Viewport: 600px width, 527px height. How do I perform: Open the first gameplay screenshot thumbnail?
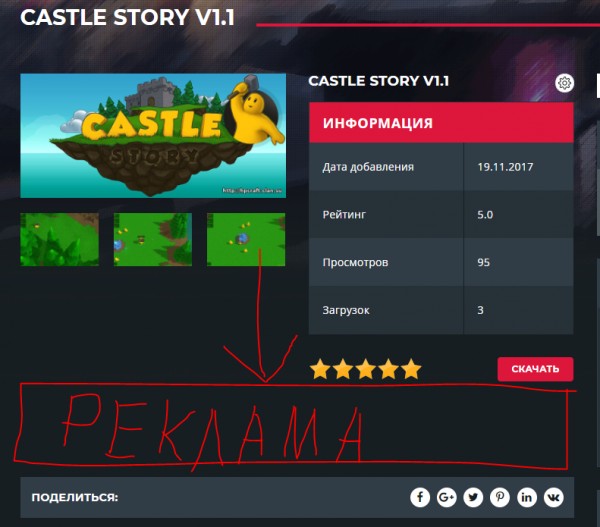point(59,240)
